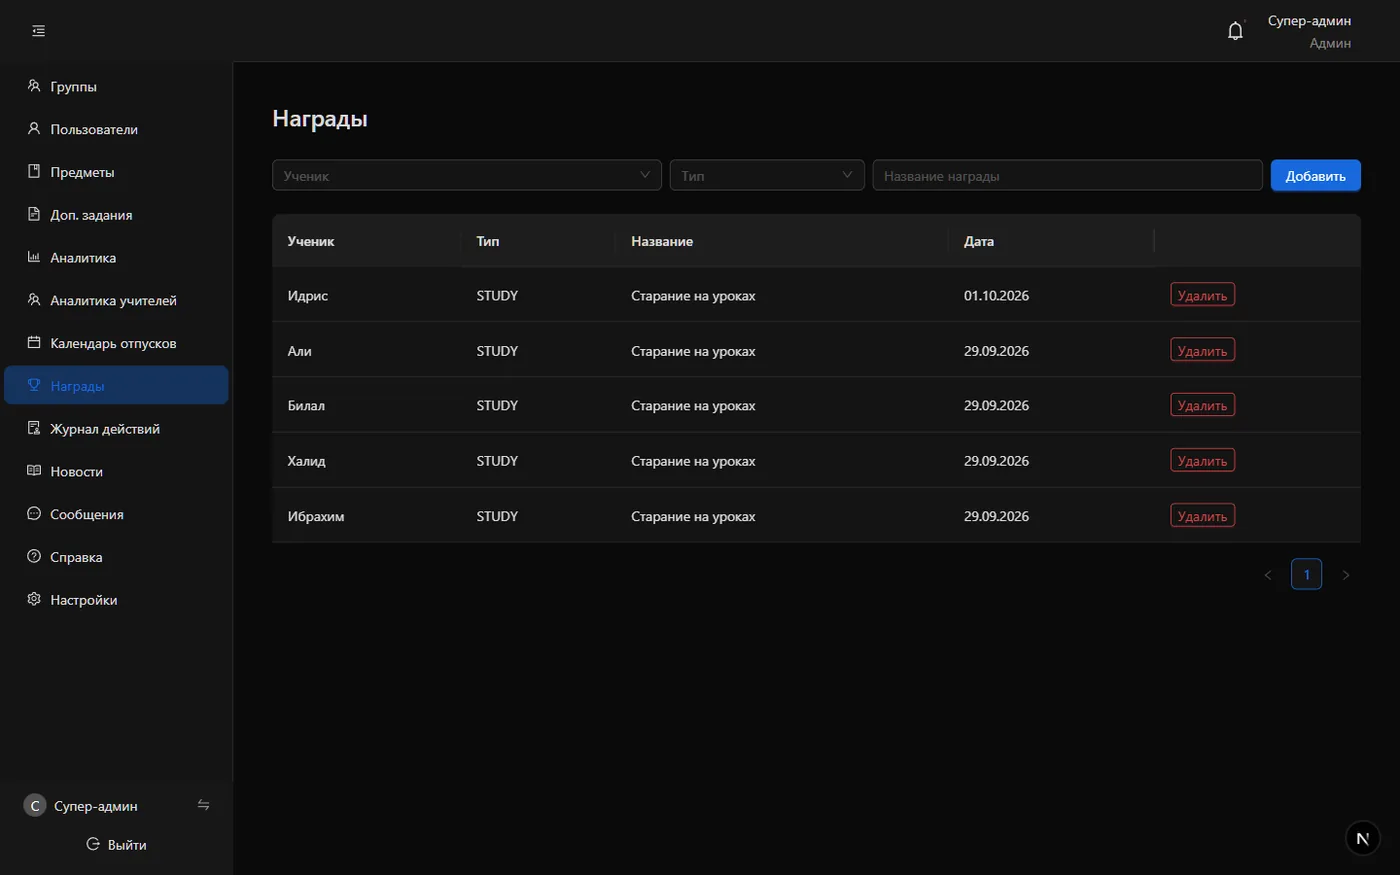Viewport: 1400px width, 875px height.
Task: Go to the previous page arrow
Action: (1268, 575)
